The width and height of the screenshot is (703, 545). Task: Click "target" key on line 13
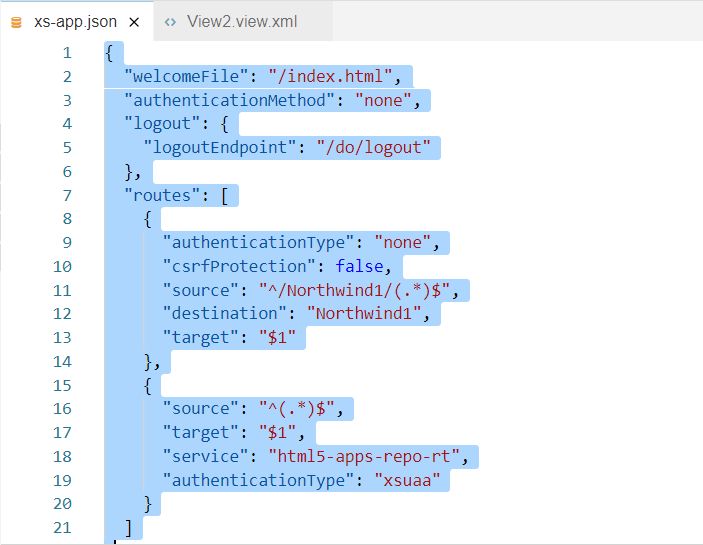click(200, 337)
